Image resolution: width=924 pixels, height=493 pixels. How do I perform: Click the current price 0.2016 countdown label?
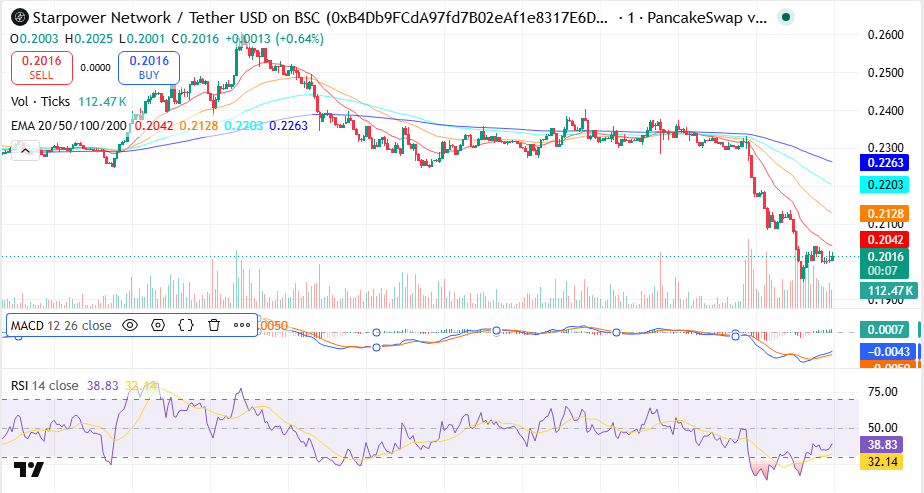coord(885,263)
